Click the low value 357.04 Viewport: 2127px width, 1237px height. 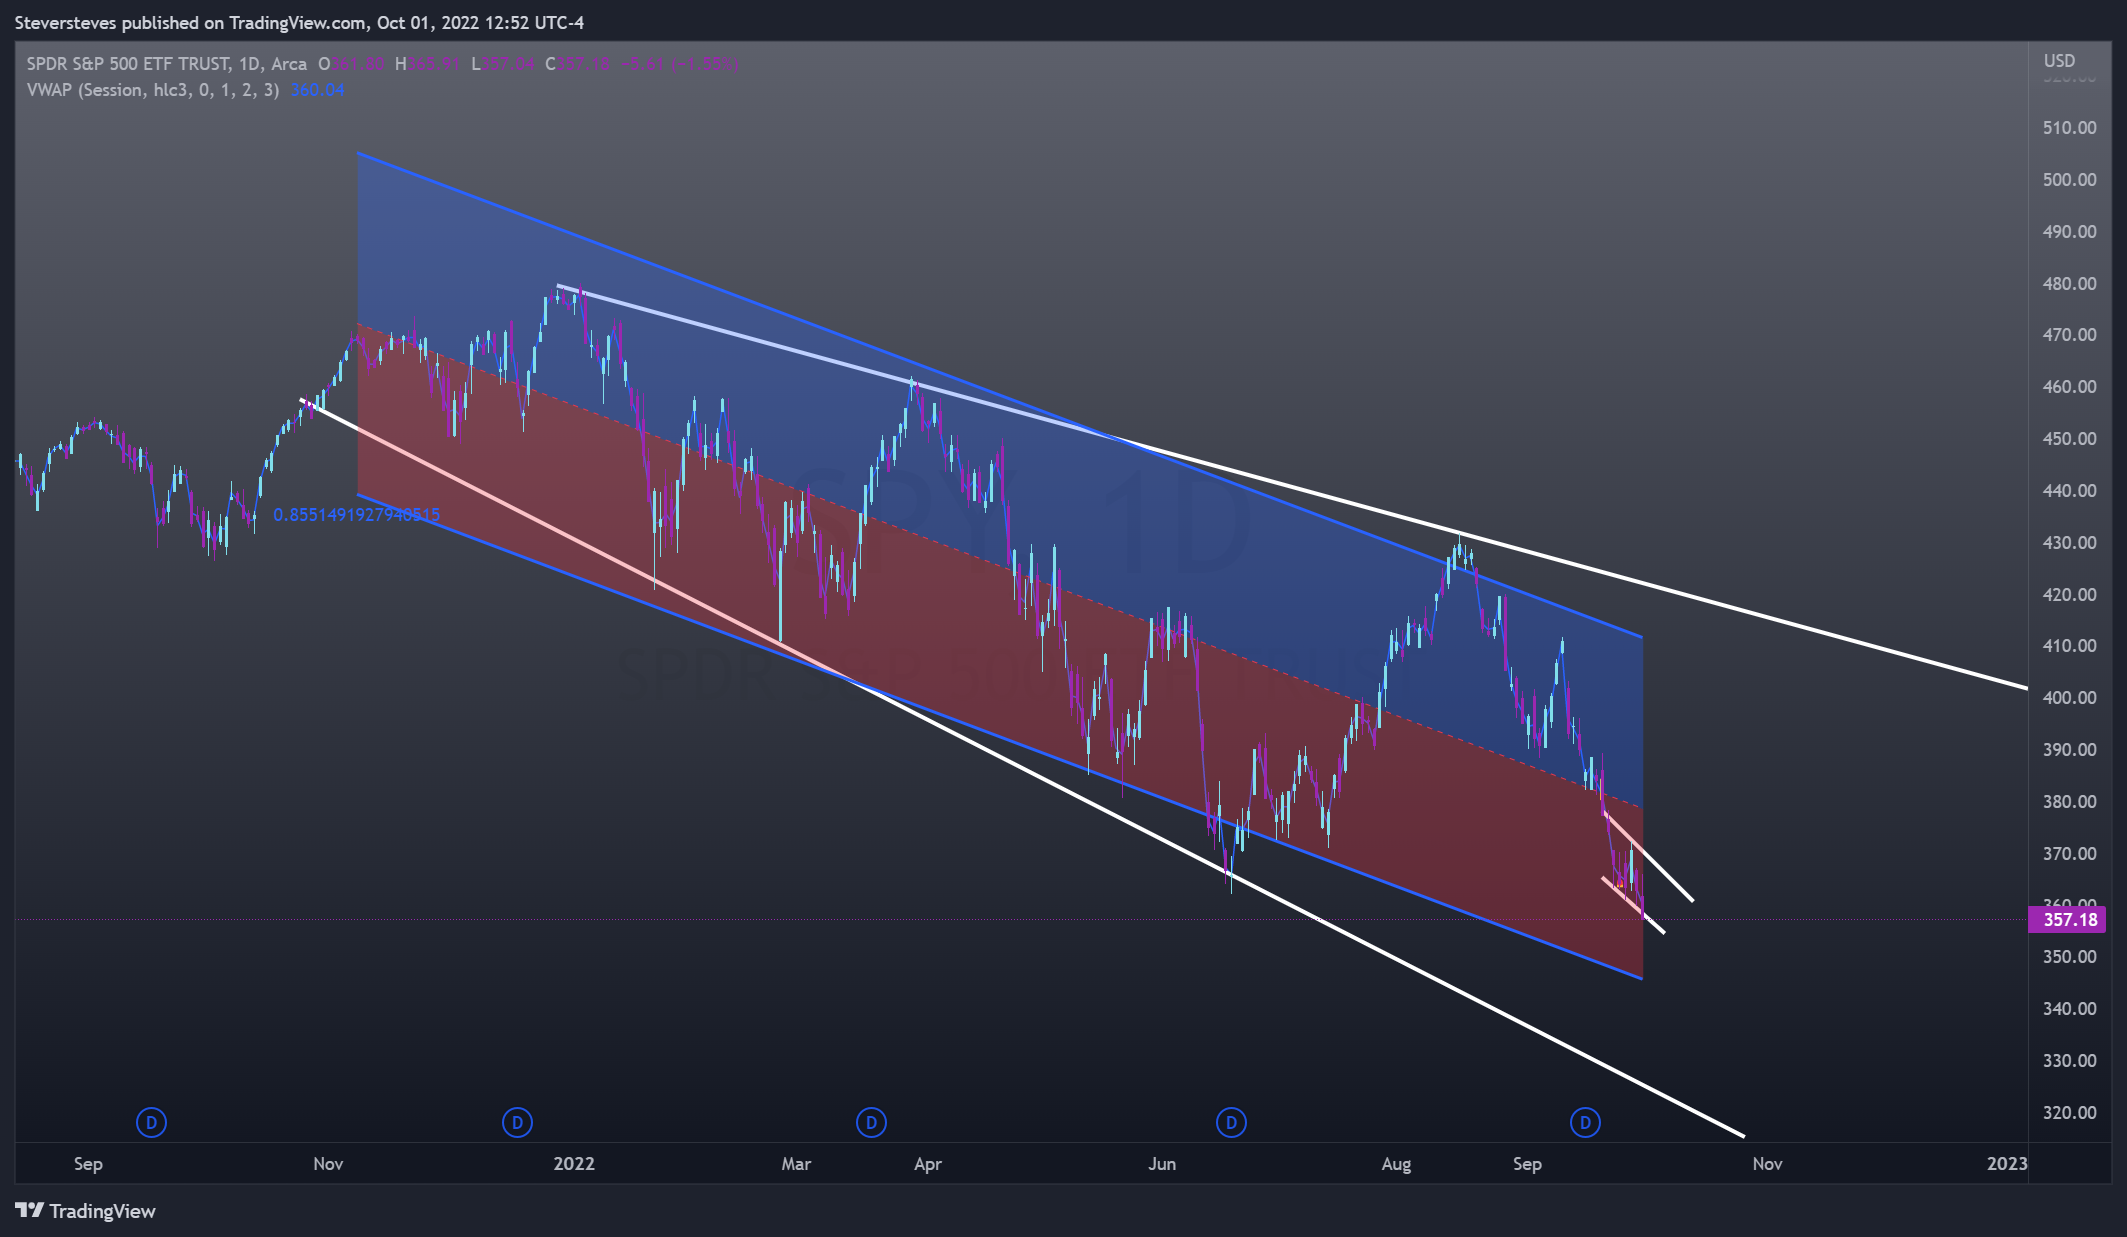click(509, 64)
